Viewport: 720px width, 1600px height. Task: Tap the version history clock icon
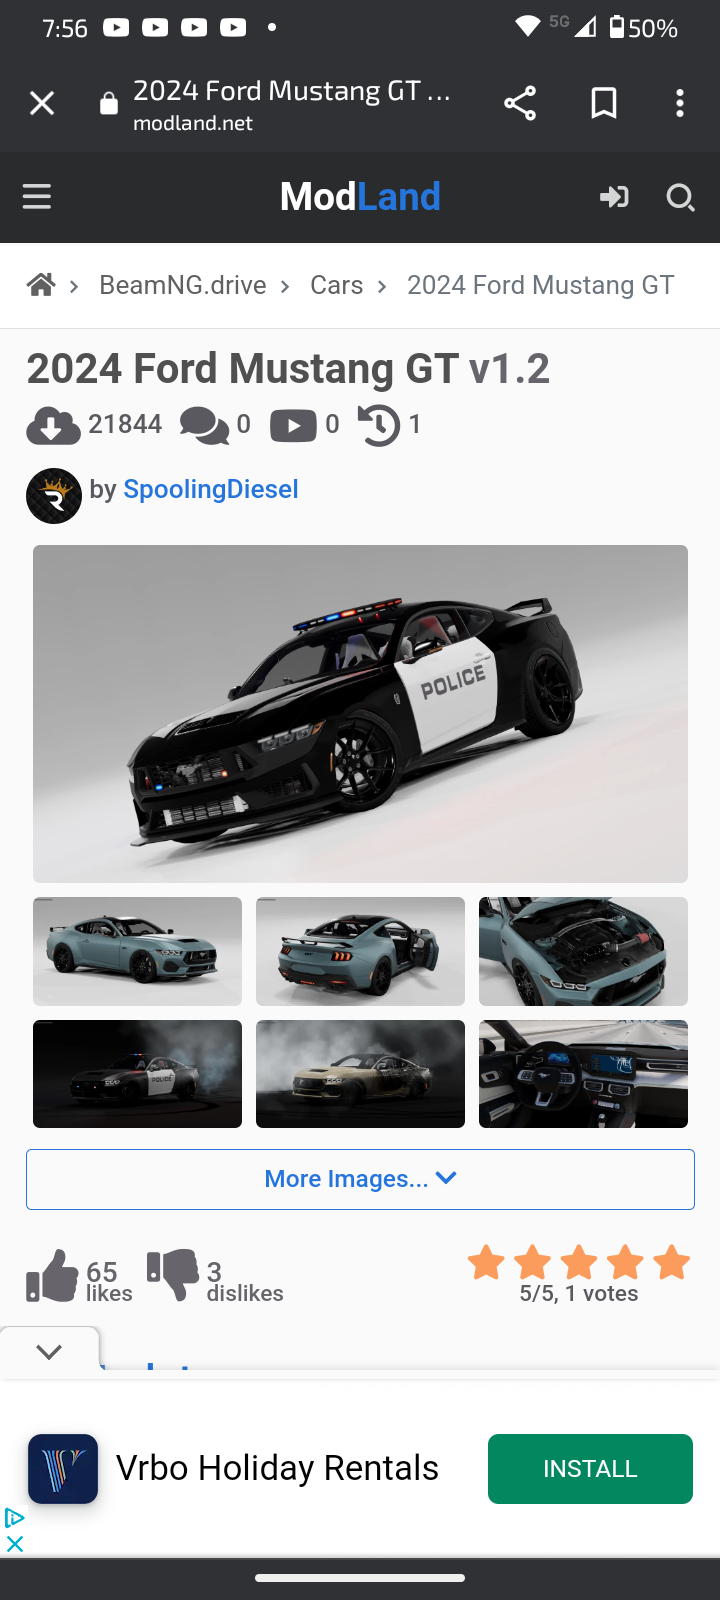[379, 425]
